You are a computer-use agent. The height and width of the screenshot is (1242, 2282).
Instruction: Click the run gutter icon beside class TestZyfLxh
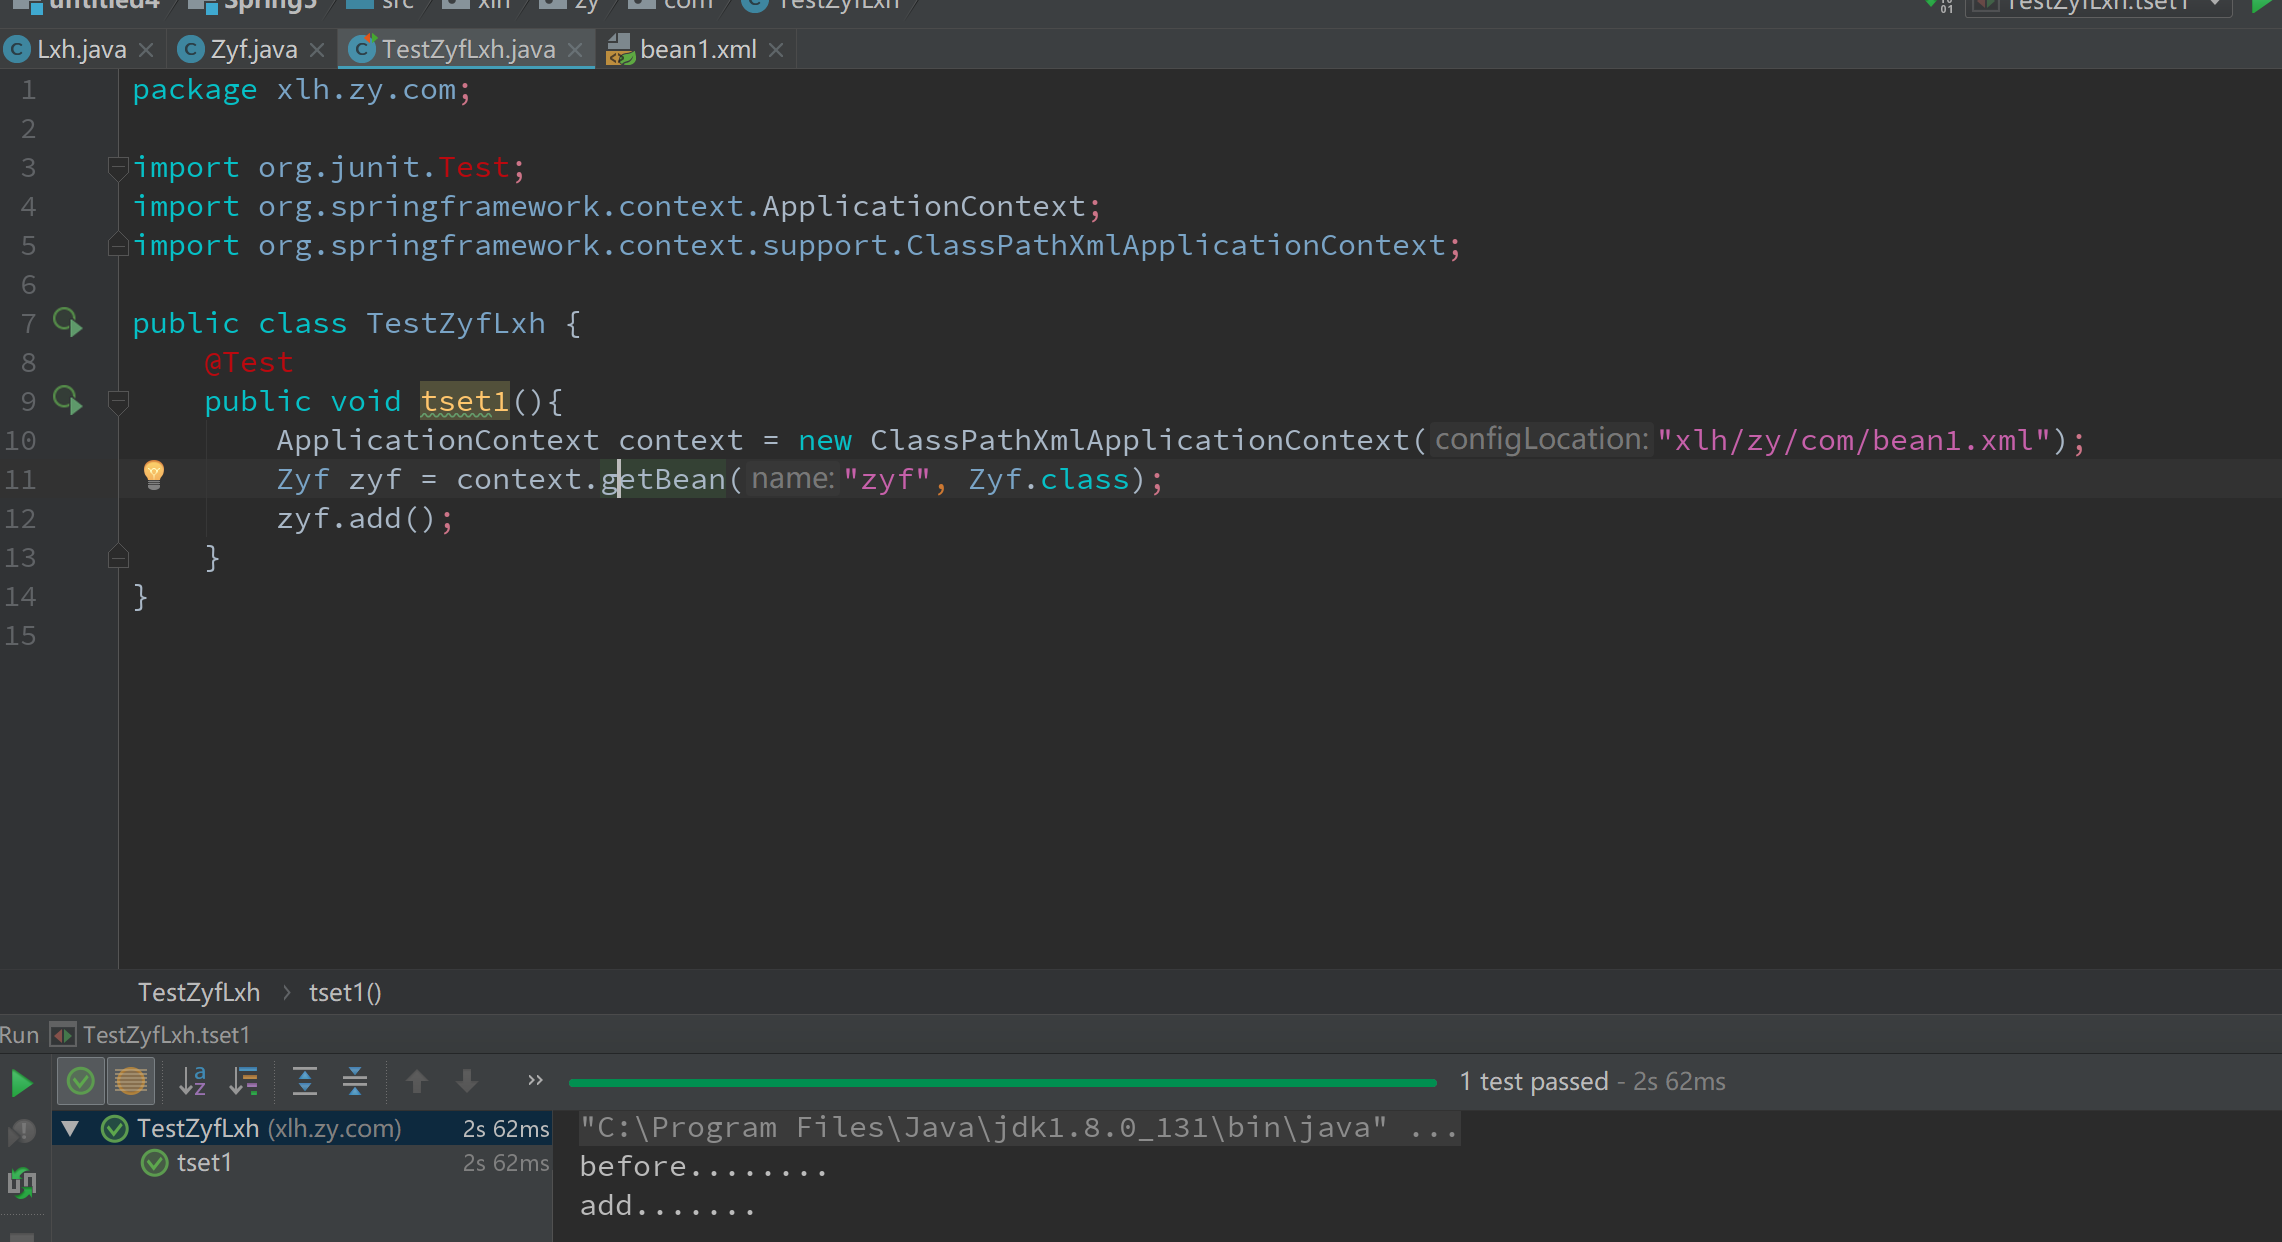68,323
